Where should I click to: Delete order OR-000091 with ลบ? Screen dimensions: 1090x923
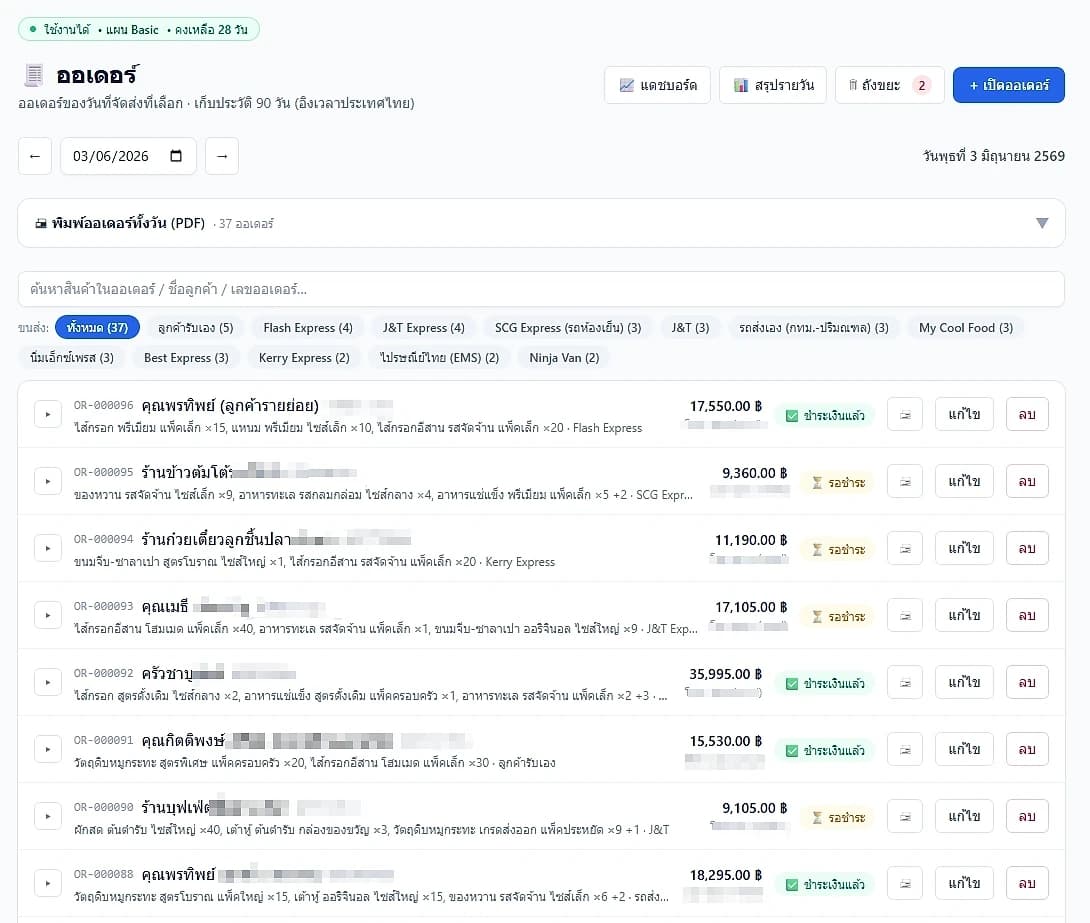[1027, 749]
